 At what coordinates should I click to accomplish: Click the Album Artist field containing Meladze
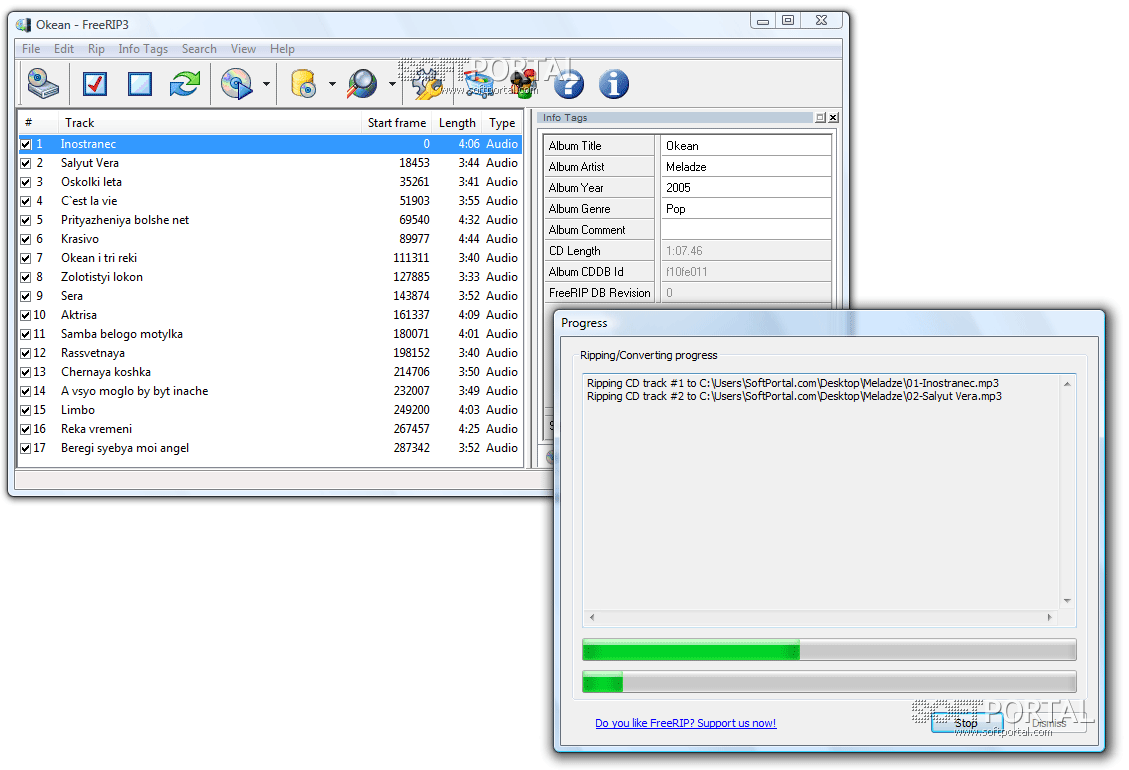(x=746, y=166)
